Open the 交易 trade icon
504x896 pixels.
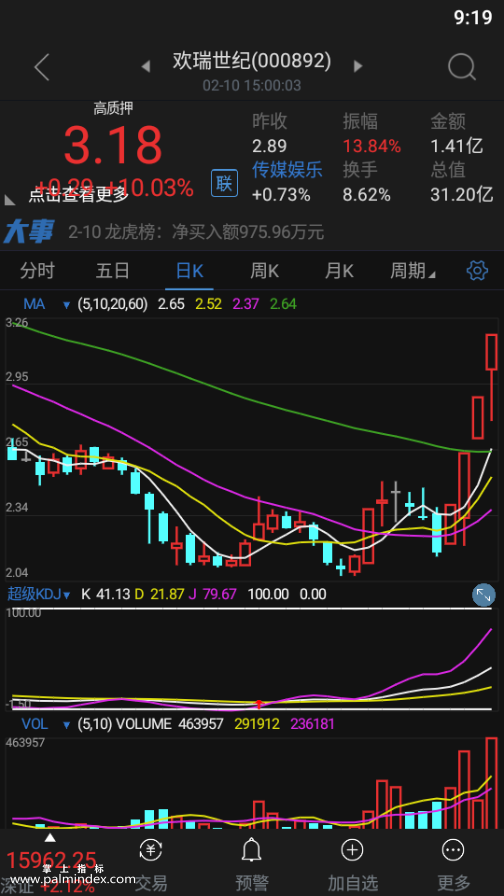[x=151, y=850]
